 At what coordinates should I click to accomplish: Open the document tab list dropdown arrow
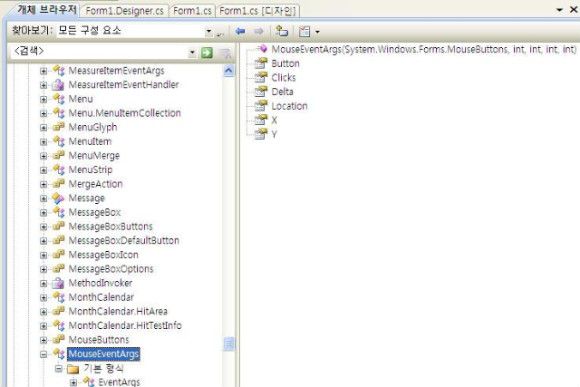[560, 10]
